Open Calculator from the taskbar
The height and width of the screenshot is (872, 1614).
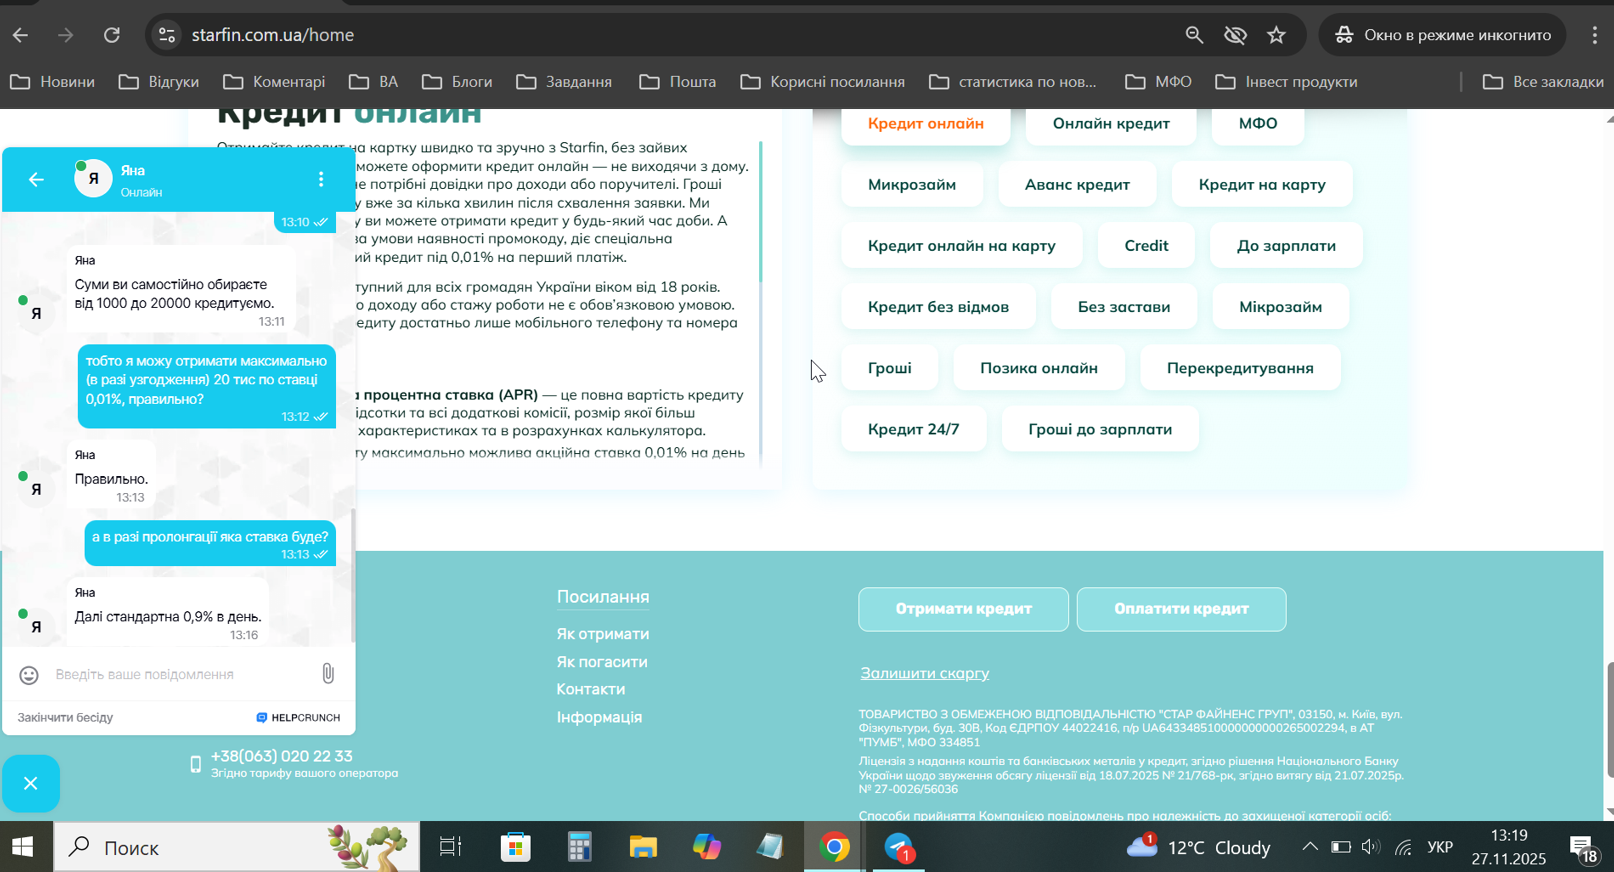point(579,847)
